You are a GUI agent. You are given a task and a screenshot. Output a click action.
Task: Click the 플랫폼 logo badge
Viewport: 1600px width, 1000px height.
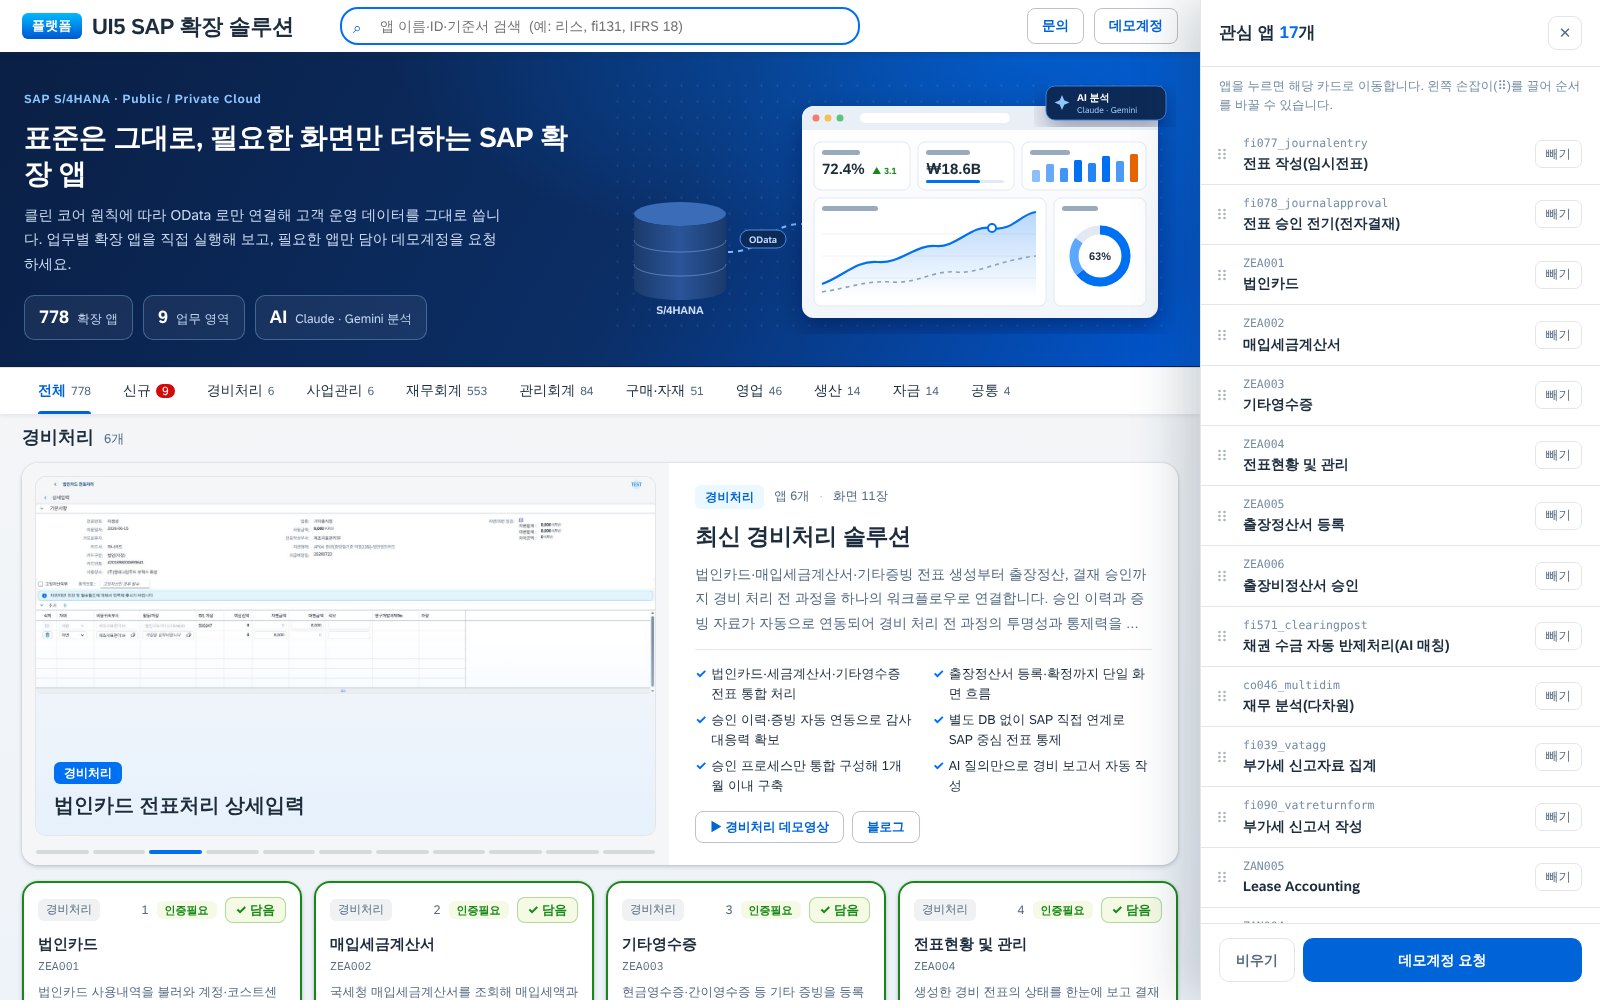pos(52,26)
